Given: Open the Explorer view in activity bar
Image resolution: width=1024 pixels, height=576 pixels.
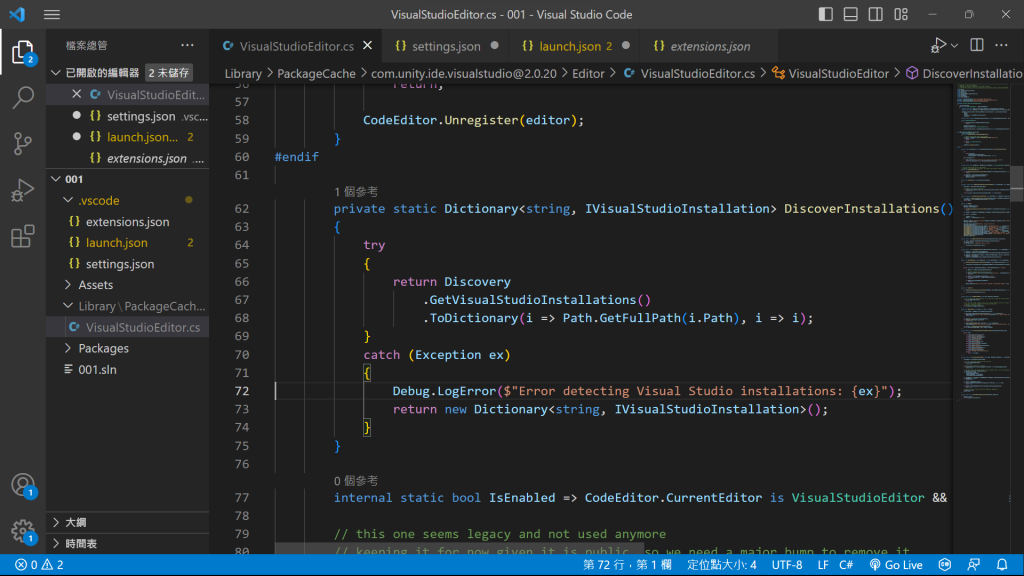Looking at the screenshot, I should point(22,52).
